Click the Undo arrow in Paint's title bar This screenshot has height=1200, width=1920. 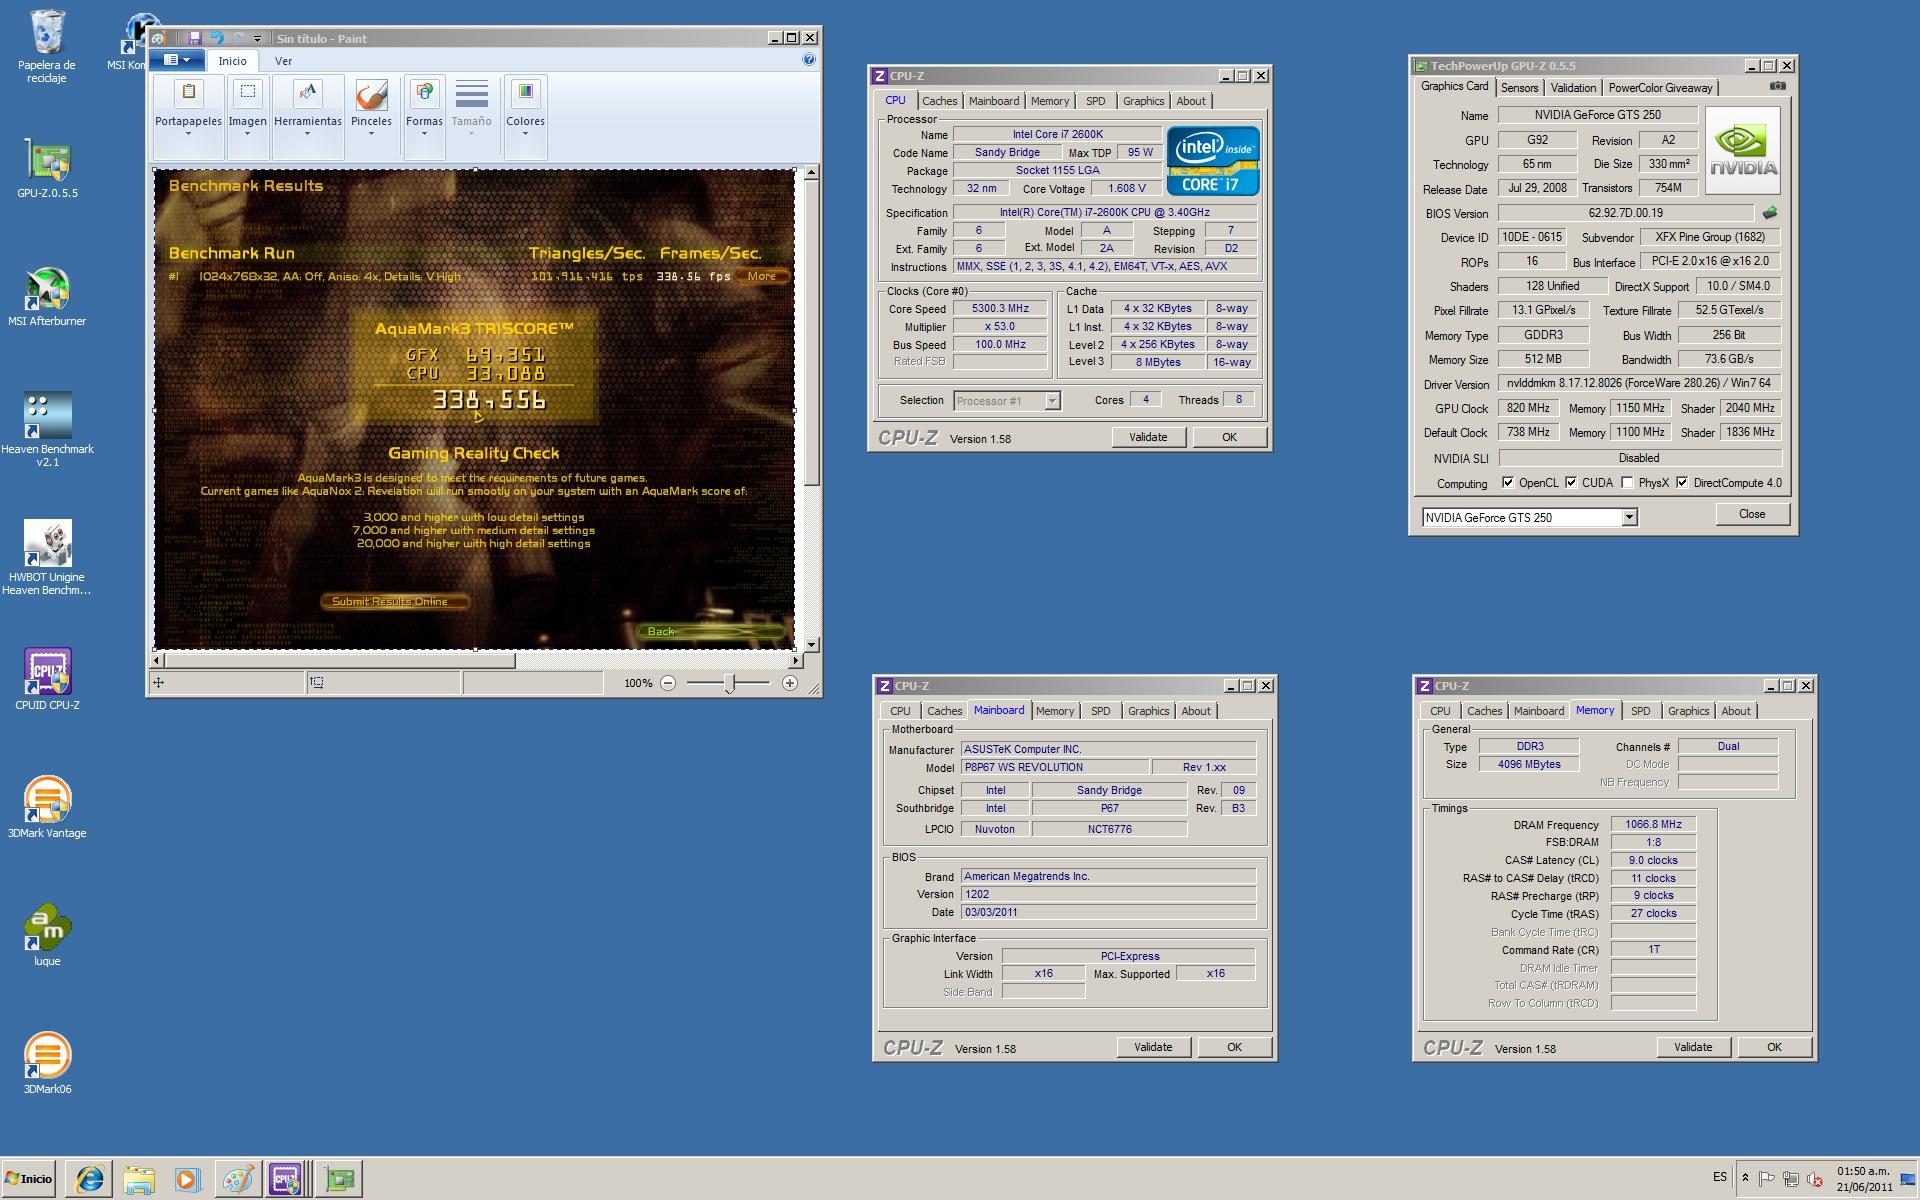[215, 38]
